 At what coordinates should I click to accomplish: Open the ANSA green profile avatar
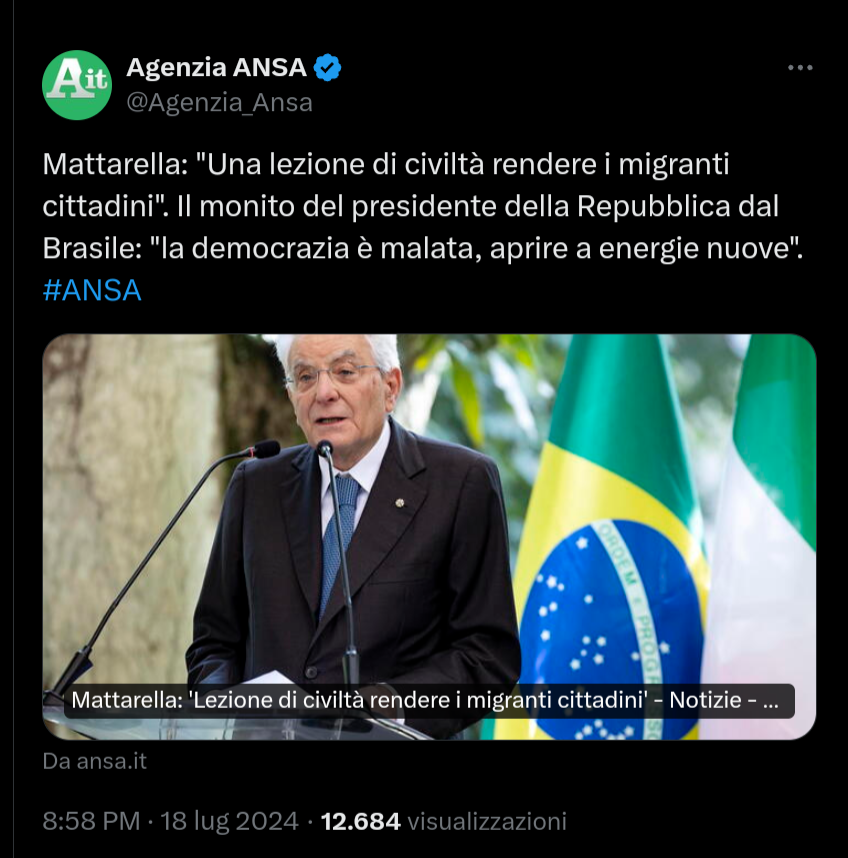[x=77, y=85]
